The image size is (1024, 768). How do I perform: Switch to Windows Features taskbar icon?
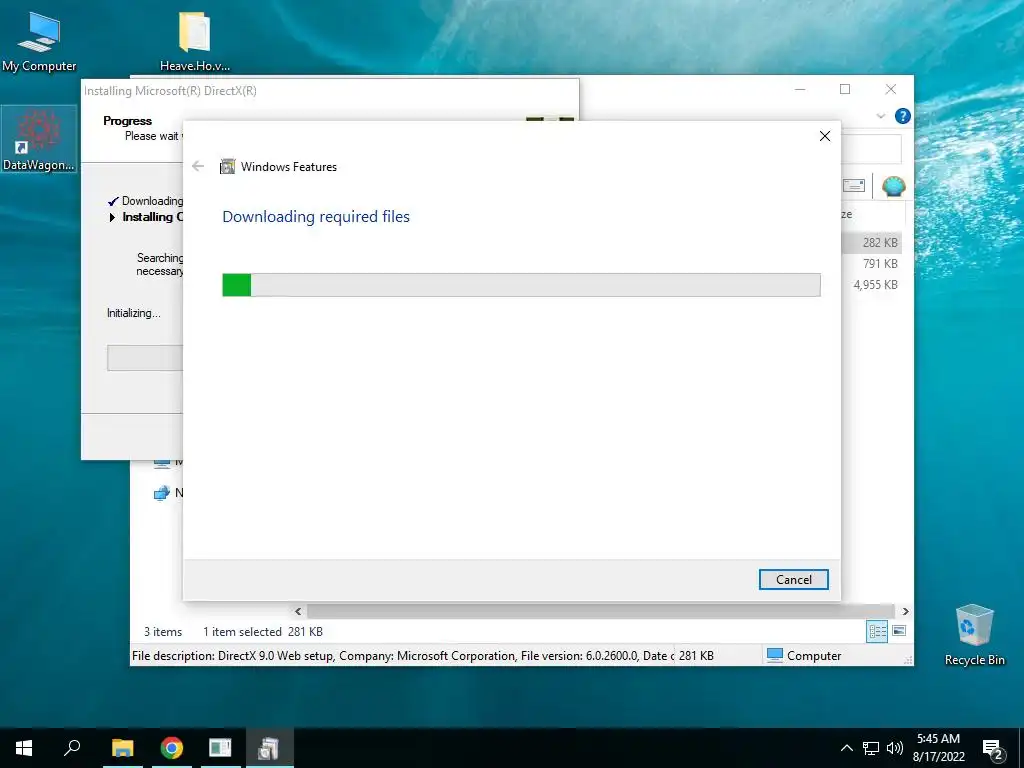269,748
